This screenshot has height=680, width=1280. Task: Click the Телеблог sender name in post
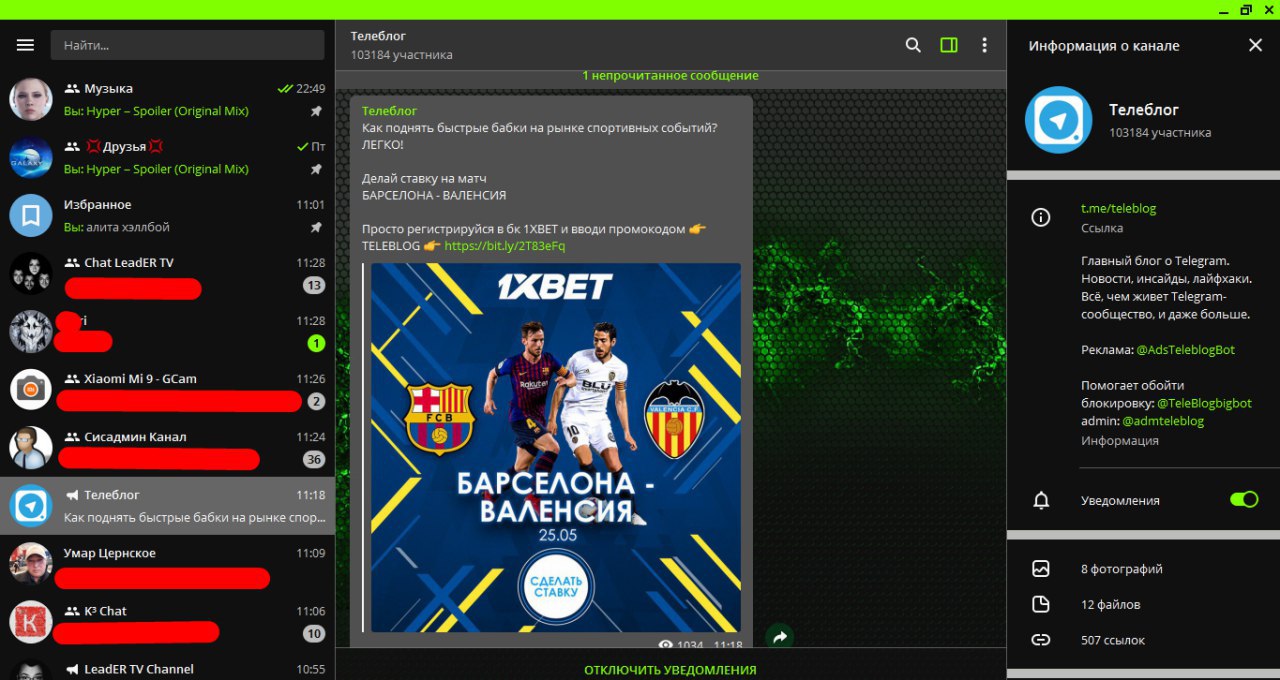click(x=389, y=111)
